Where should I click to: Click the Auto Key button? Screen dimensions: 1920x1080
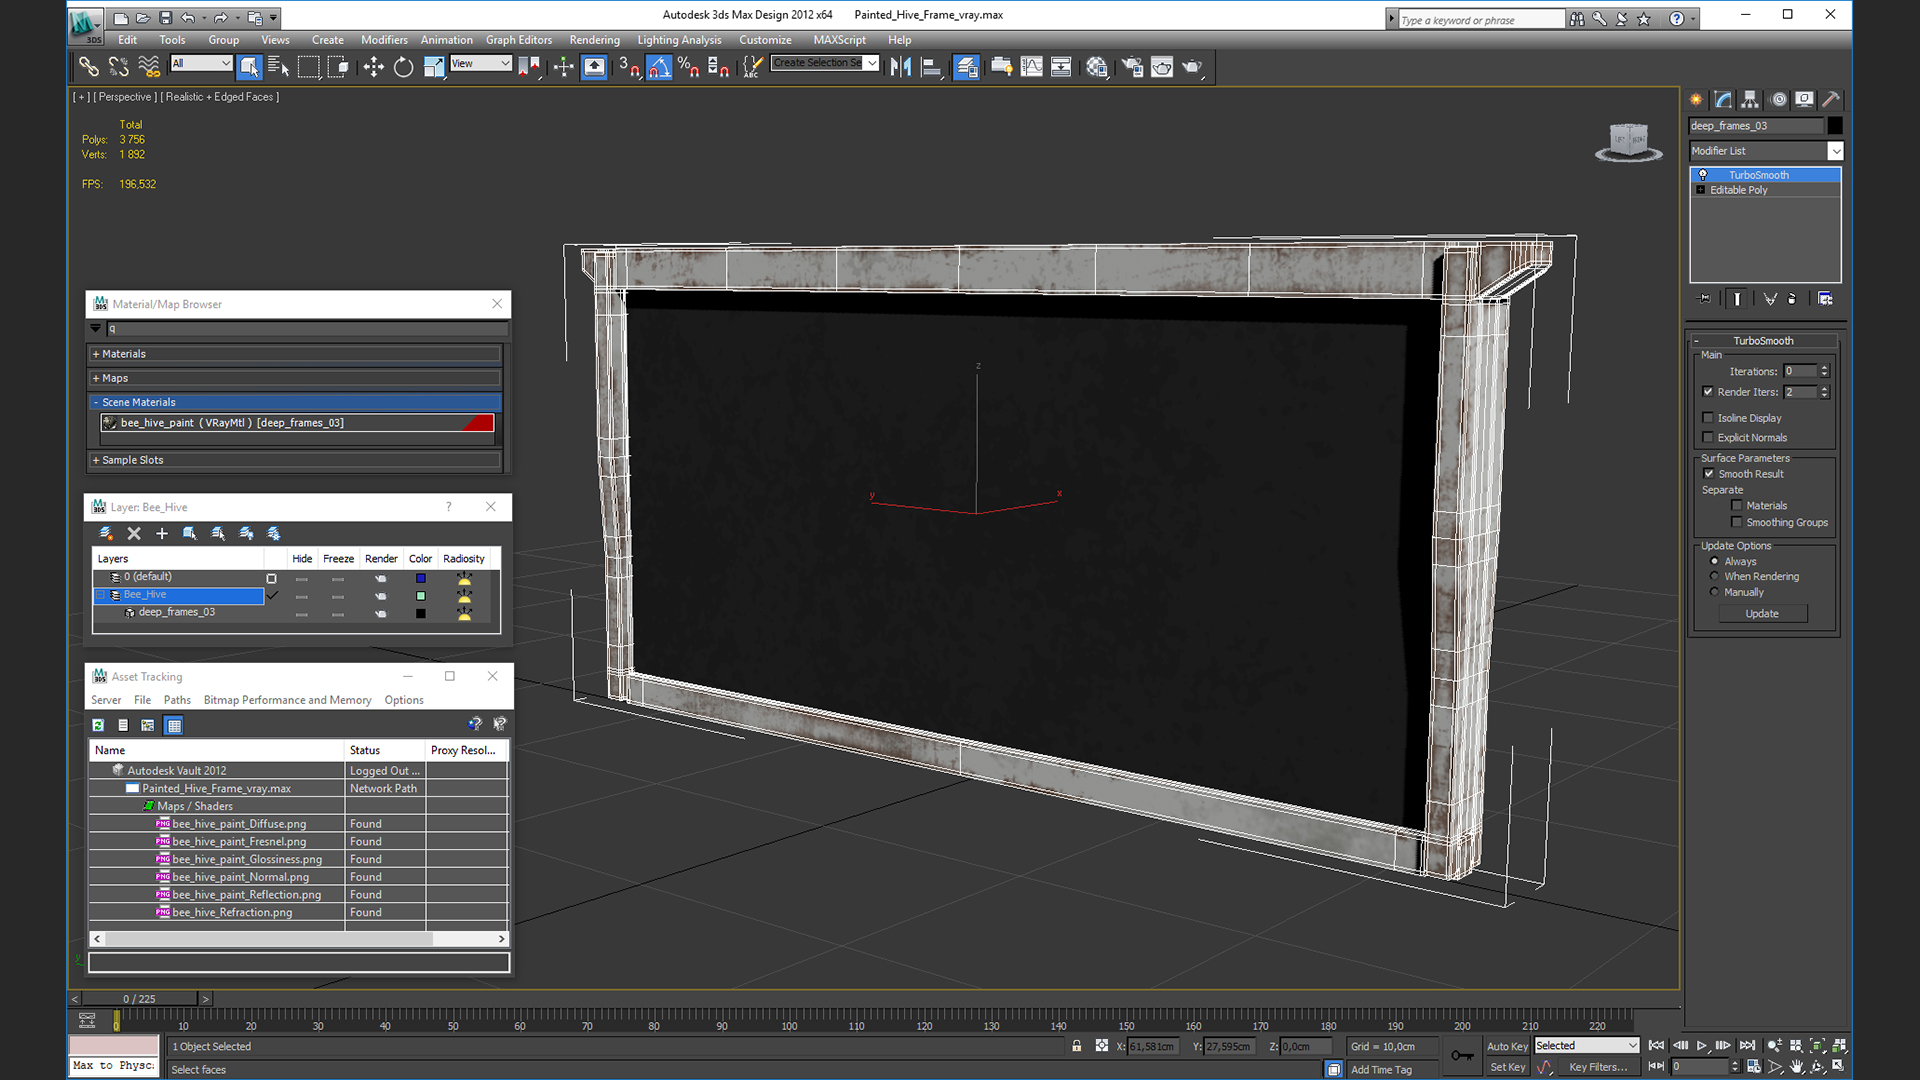coord(1507,1046)
